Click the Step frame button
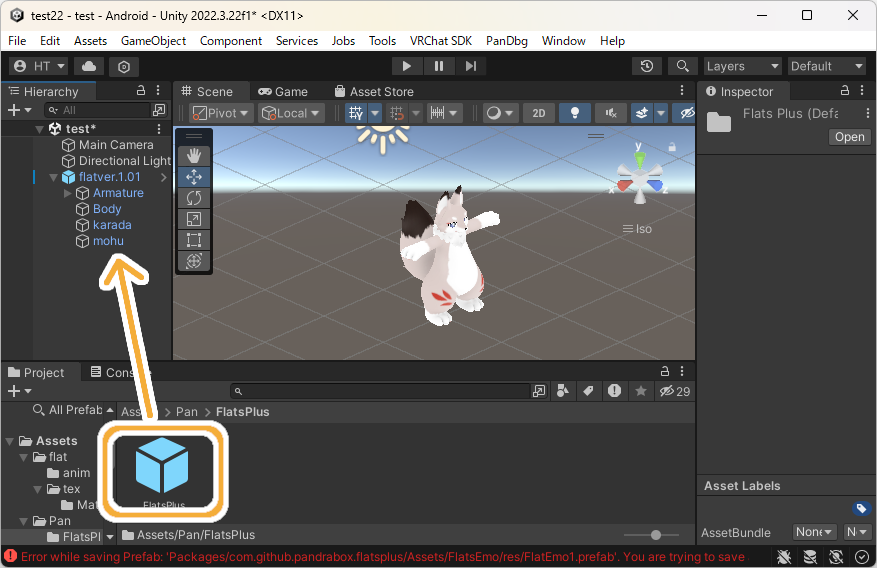The image size is (877, 568). click(x=471, y=66)
